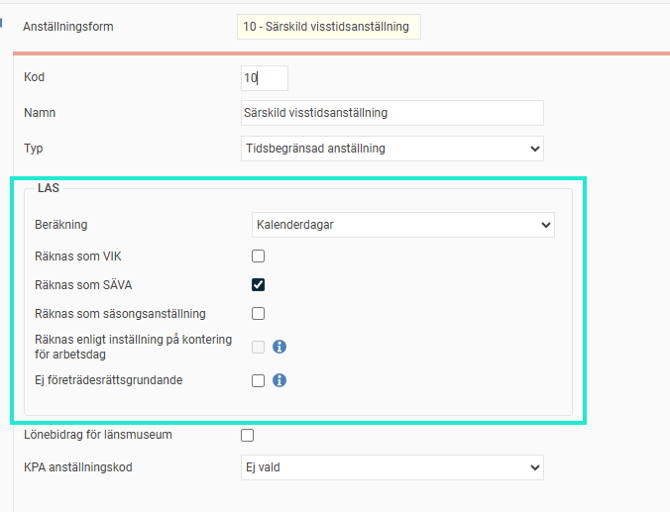Viewport: 670px width, 512px height.
Task: Click the LAS group heading
Action: [x=48, y=188]
